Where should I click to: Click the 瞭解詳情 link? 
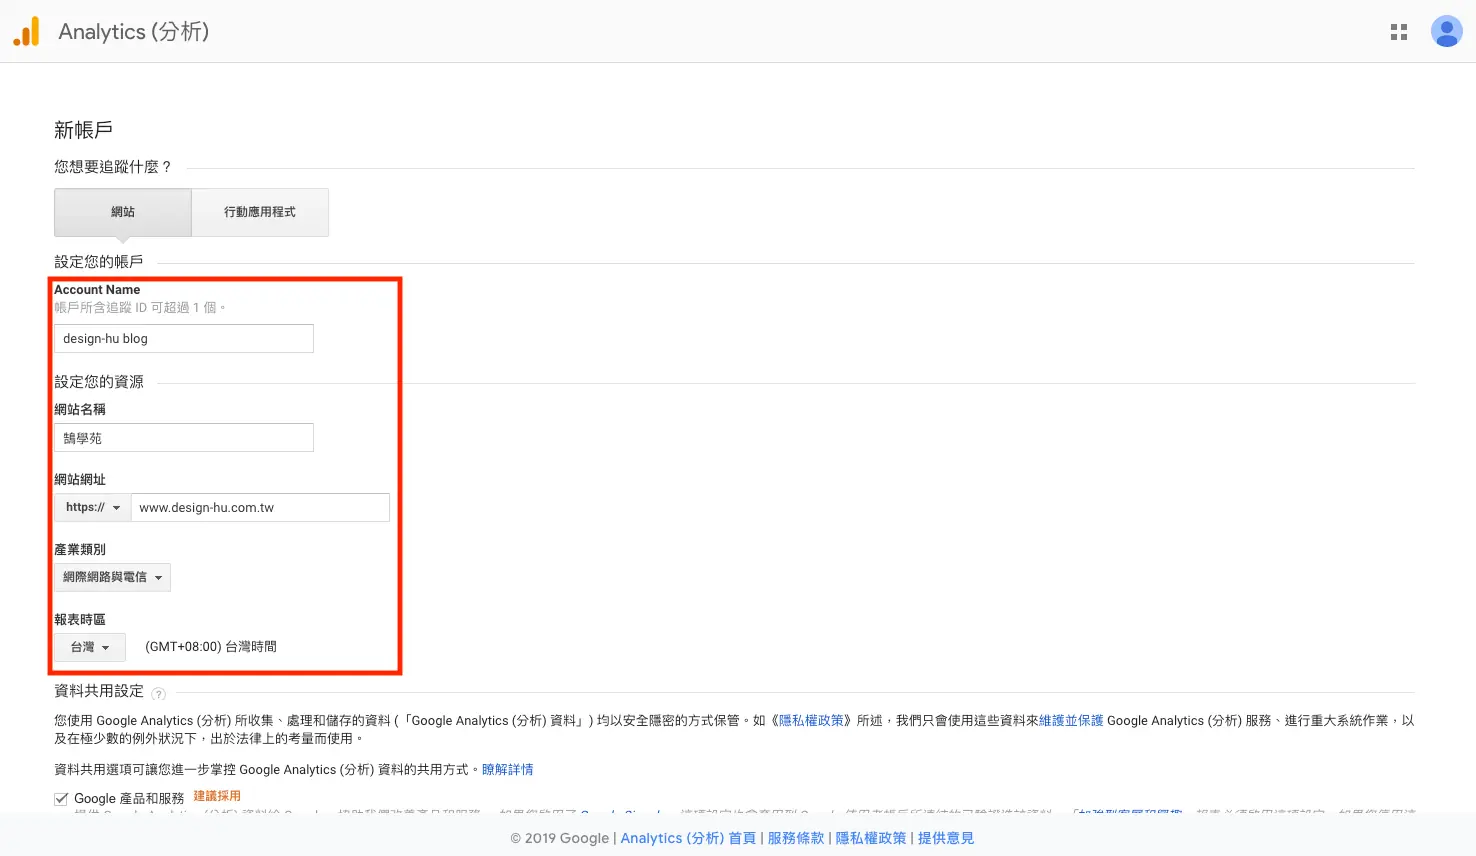pyautogui.click(x=508, y=769)
